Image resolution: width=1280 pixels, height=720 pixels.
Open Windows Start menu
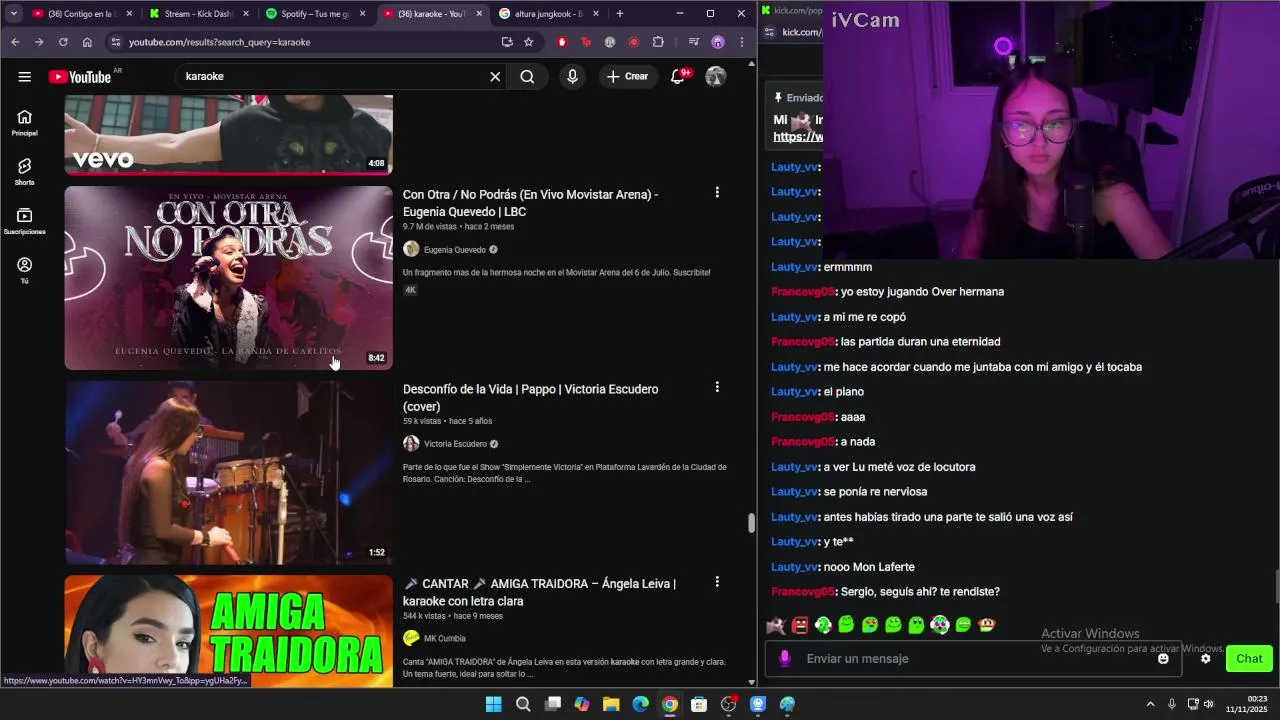(493, 704)
